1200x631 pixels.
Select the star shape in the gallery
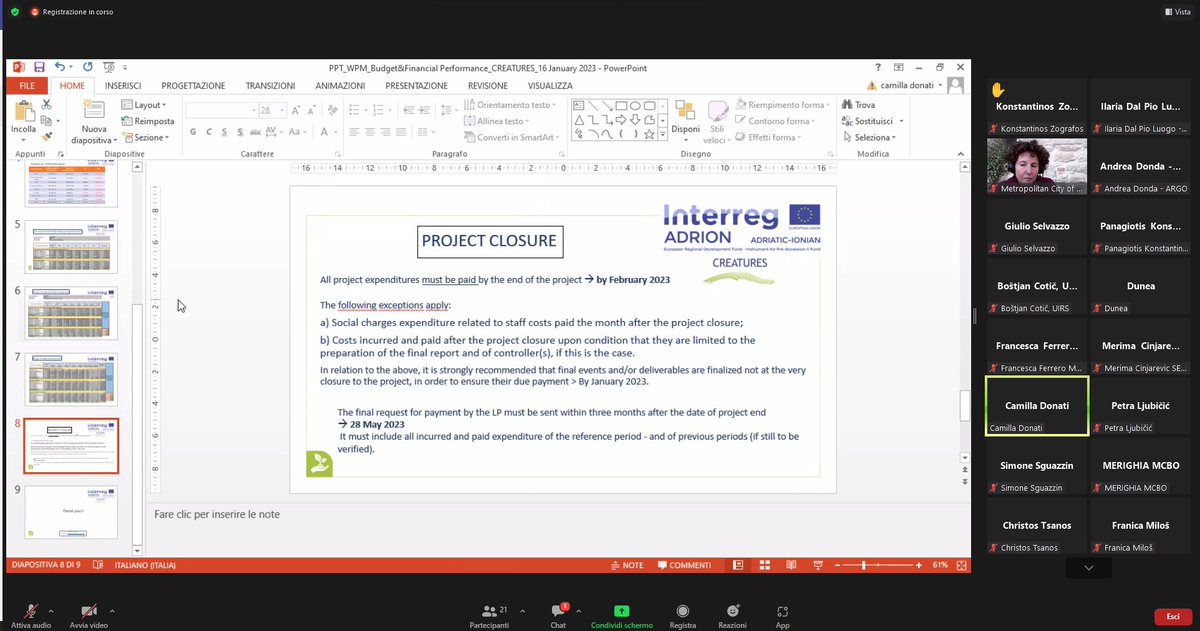point(649,134)
